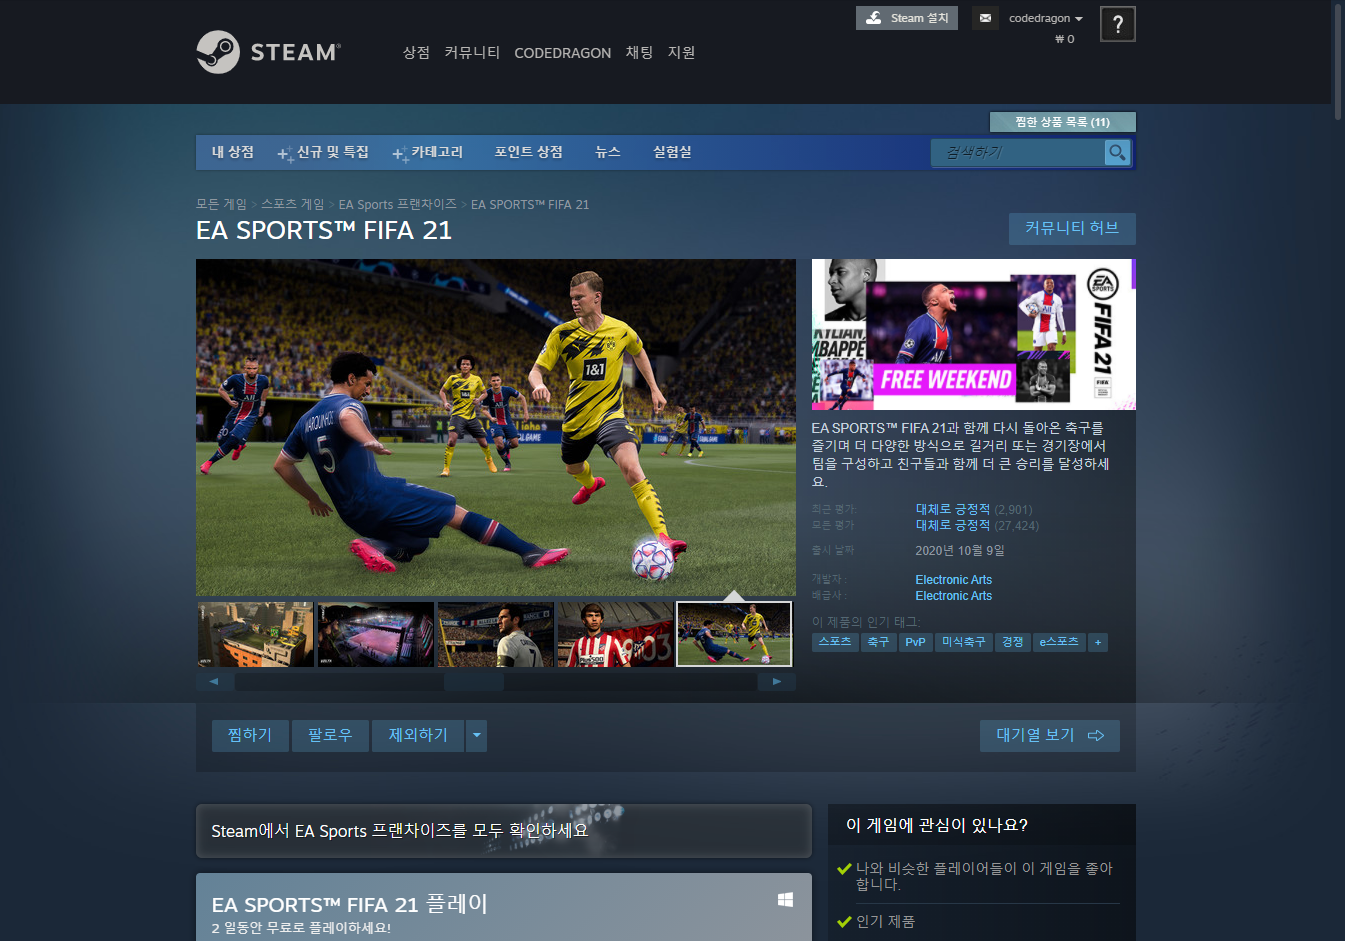Click the right arrow of thumbnail strip
Screen dimensions: 1345x941
pos(776,681)
